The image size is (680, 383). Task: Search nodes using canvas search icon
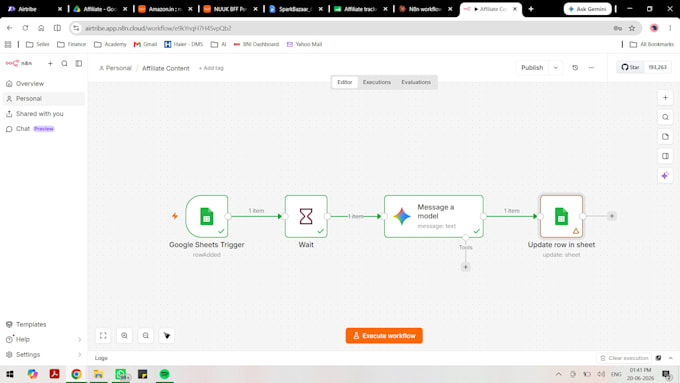(665, 117)
